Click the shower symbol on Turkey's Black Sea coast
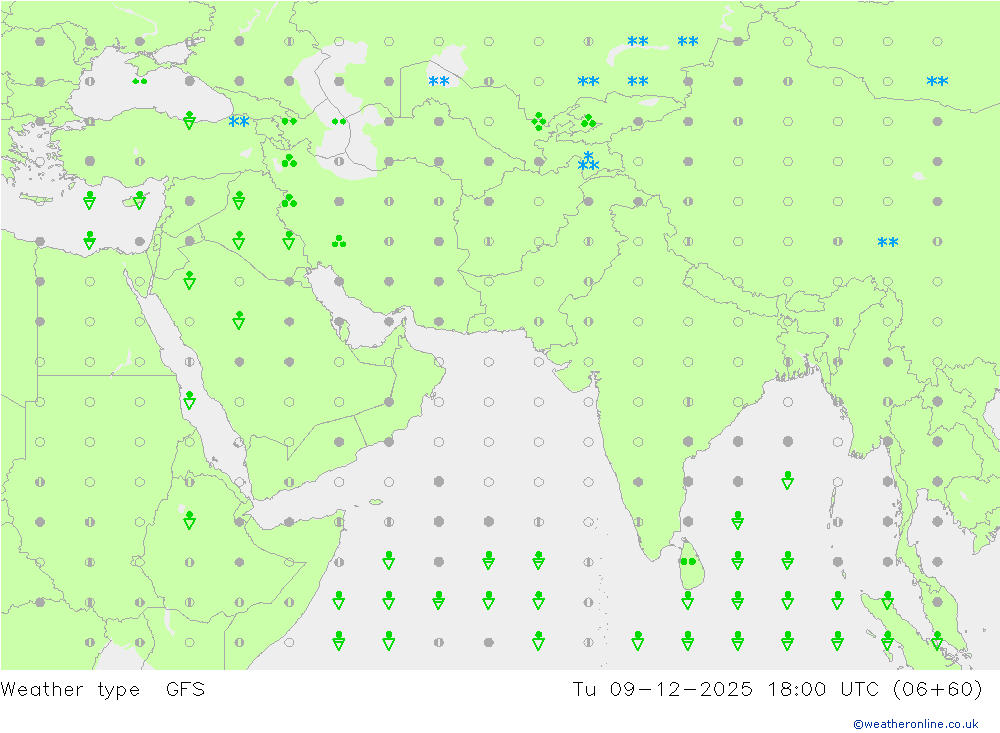 189,120
